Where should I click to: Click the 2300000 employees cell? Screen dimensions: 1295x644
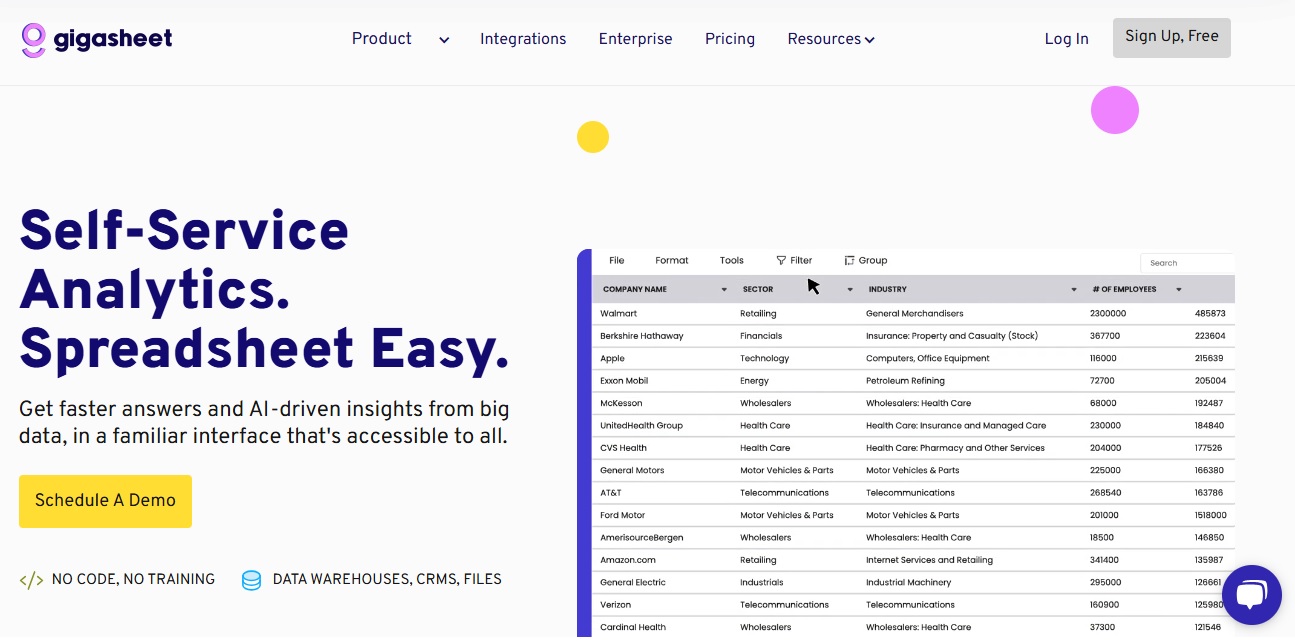pyautogui.click(x=1108, y=314)
